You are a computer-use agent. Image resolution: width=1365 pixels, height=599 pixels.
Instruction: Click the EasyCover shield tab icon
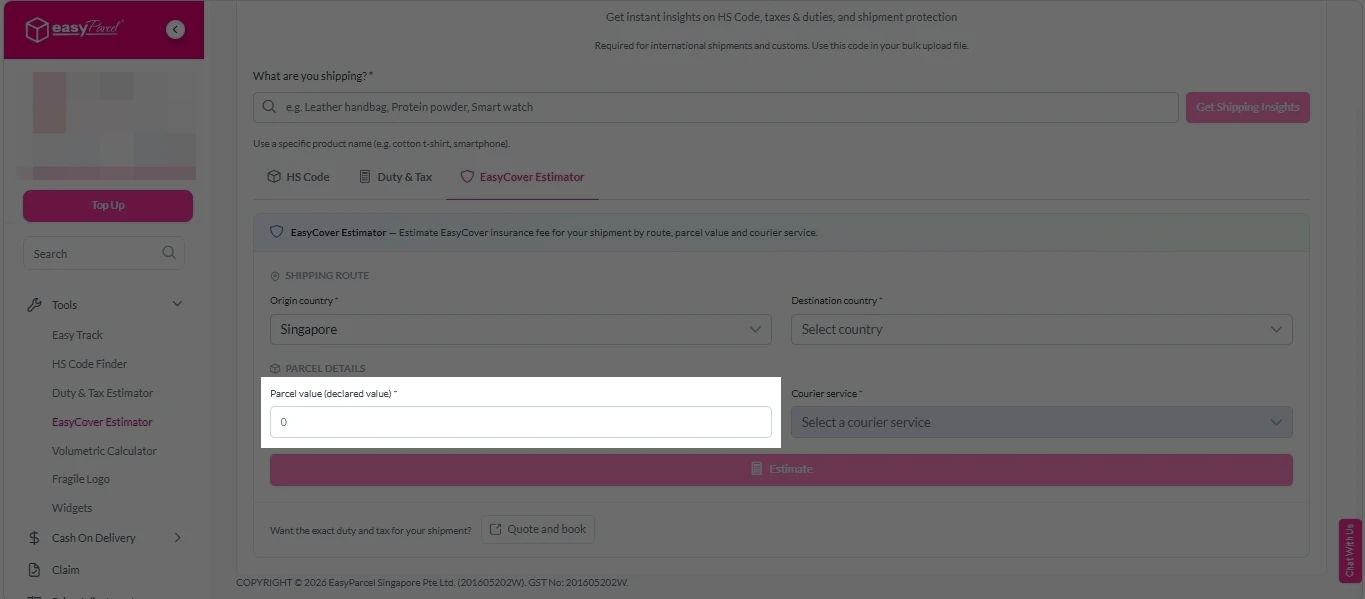tap(466, 177)
